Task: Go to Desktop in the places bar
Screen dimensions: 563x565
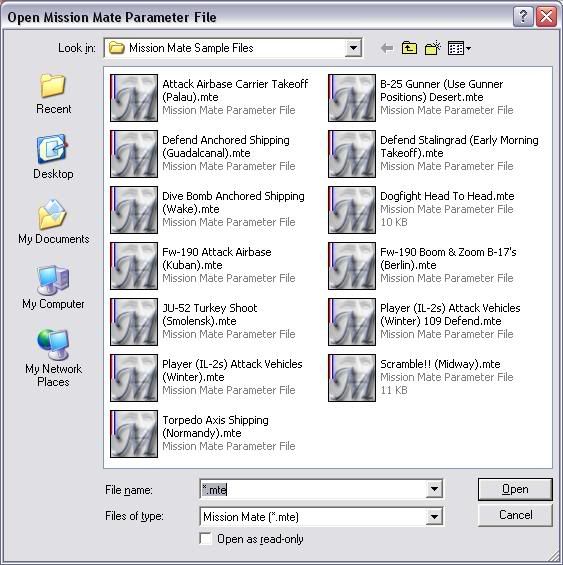Action: (x=53, y=156)
